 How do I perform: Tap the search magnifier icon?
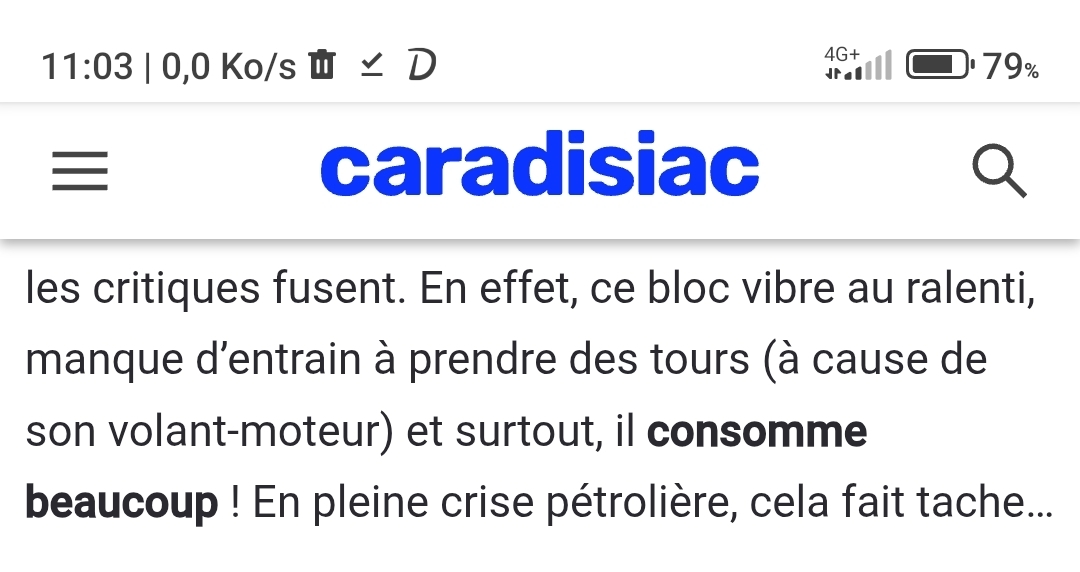(x=999, y=172)
